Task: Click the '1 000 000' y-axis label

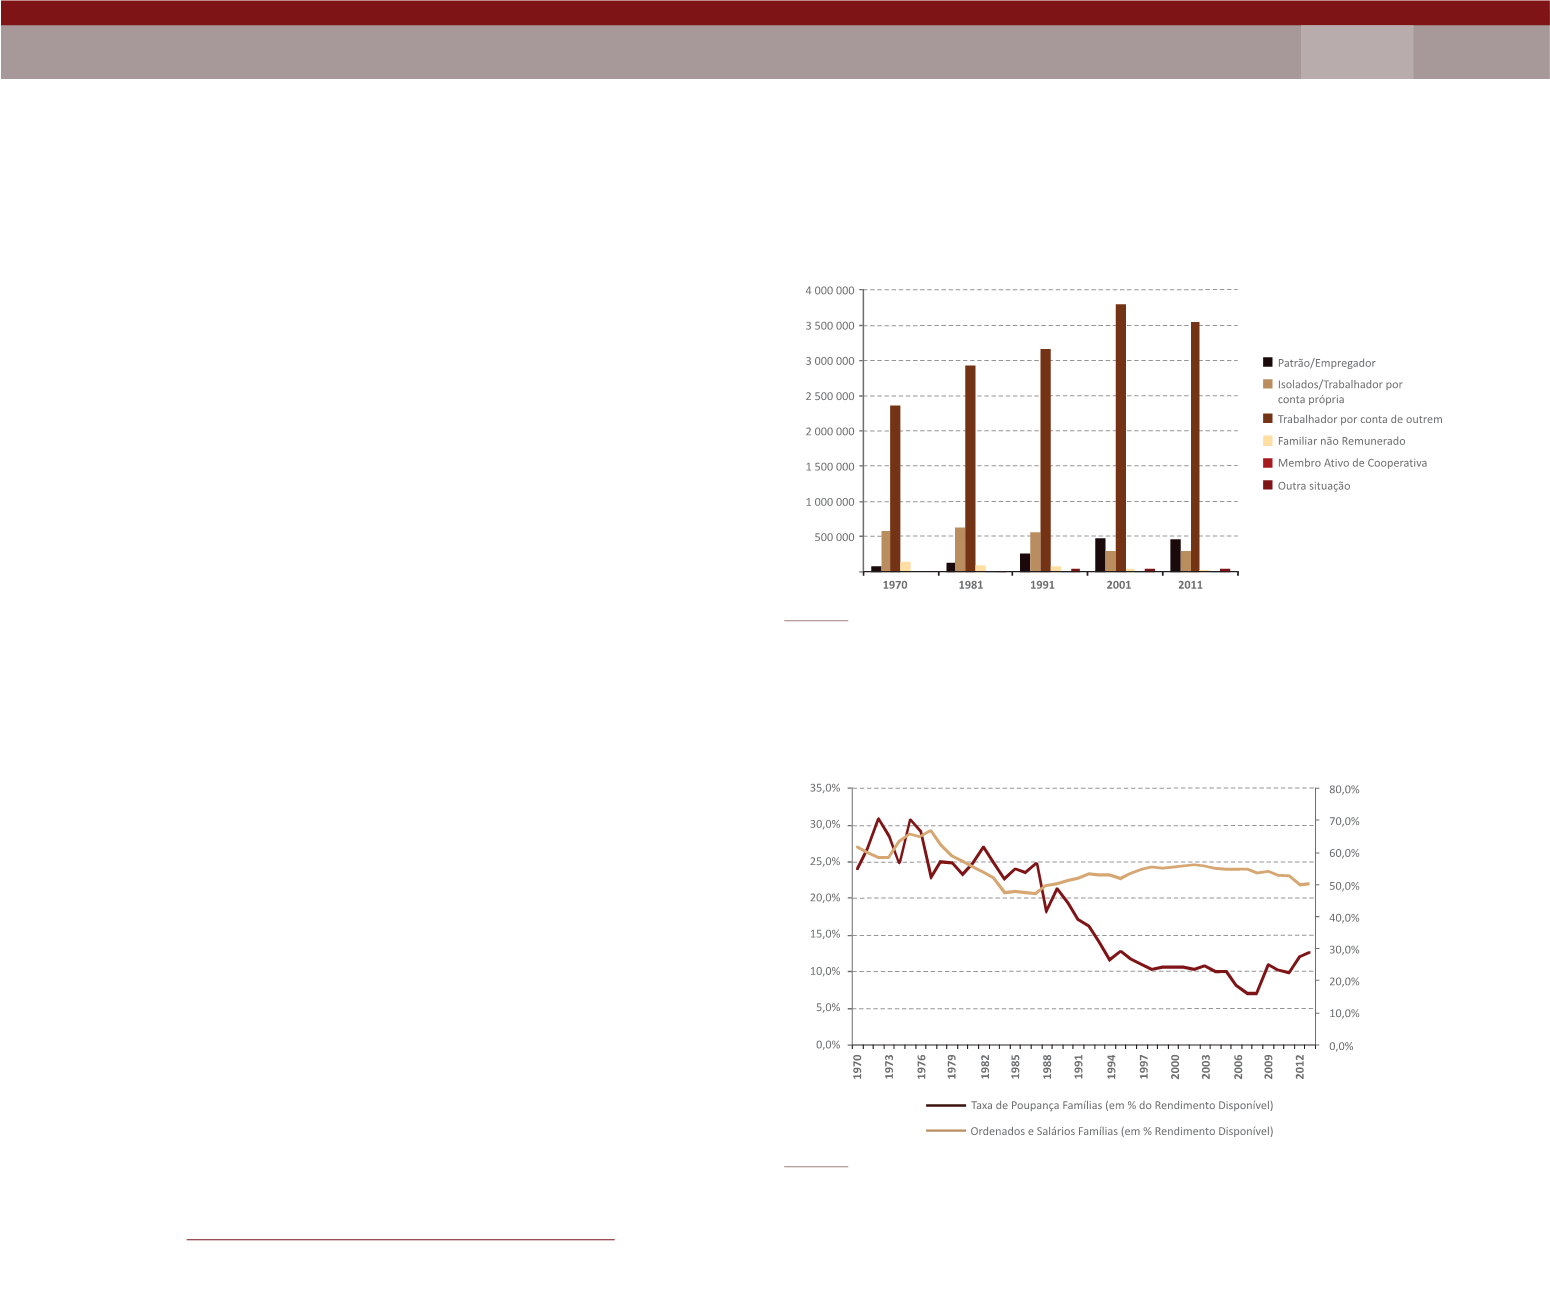Action: [830, 502]
